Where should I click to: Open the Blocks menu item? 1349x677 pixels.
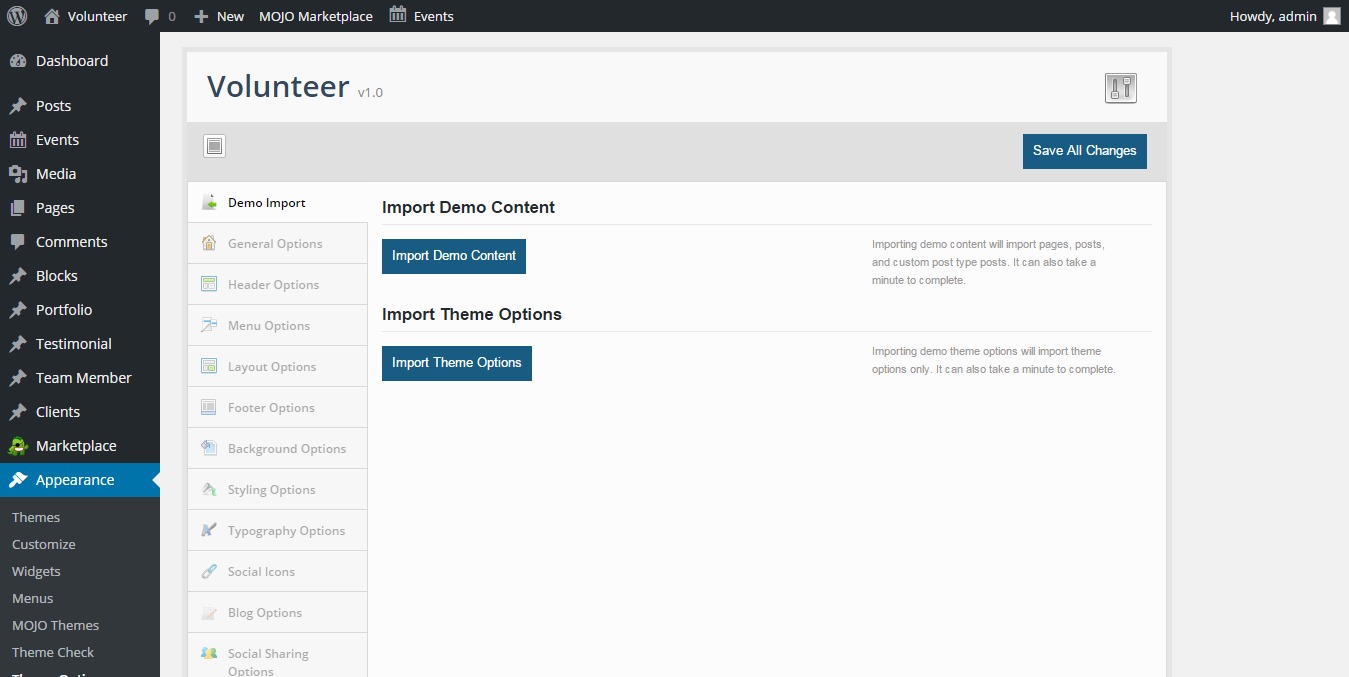[x=80, y=276]
